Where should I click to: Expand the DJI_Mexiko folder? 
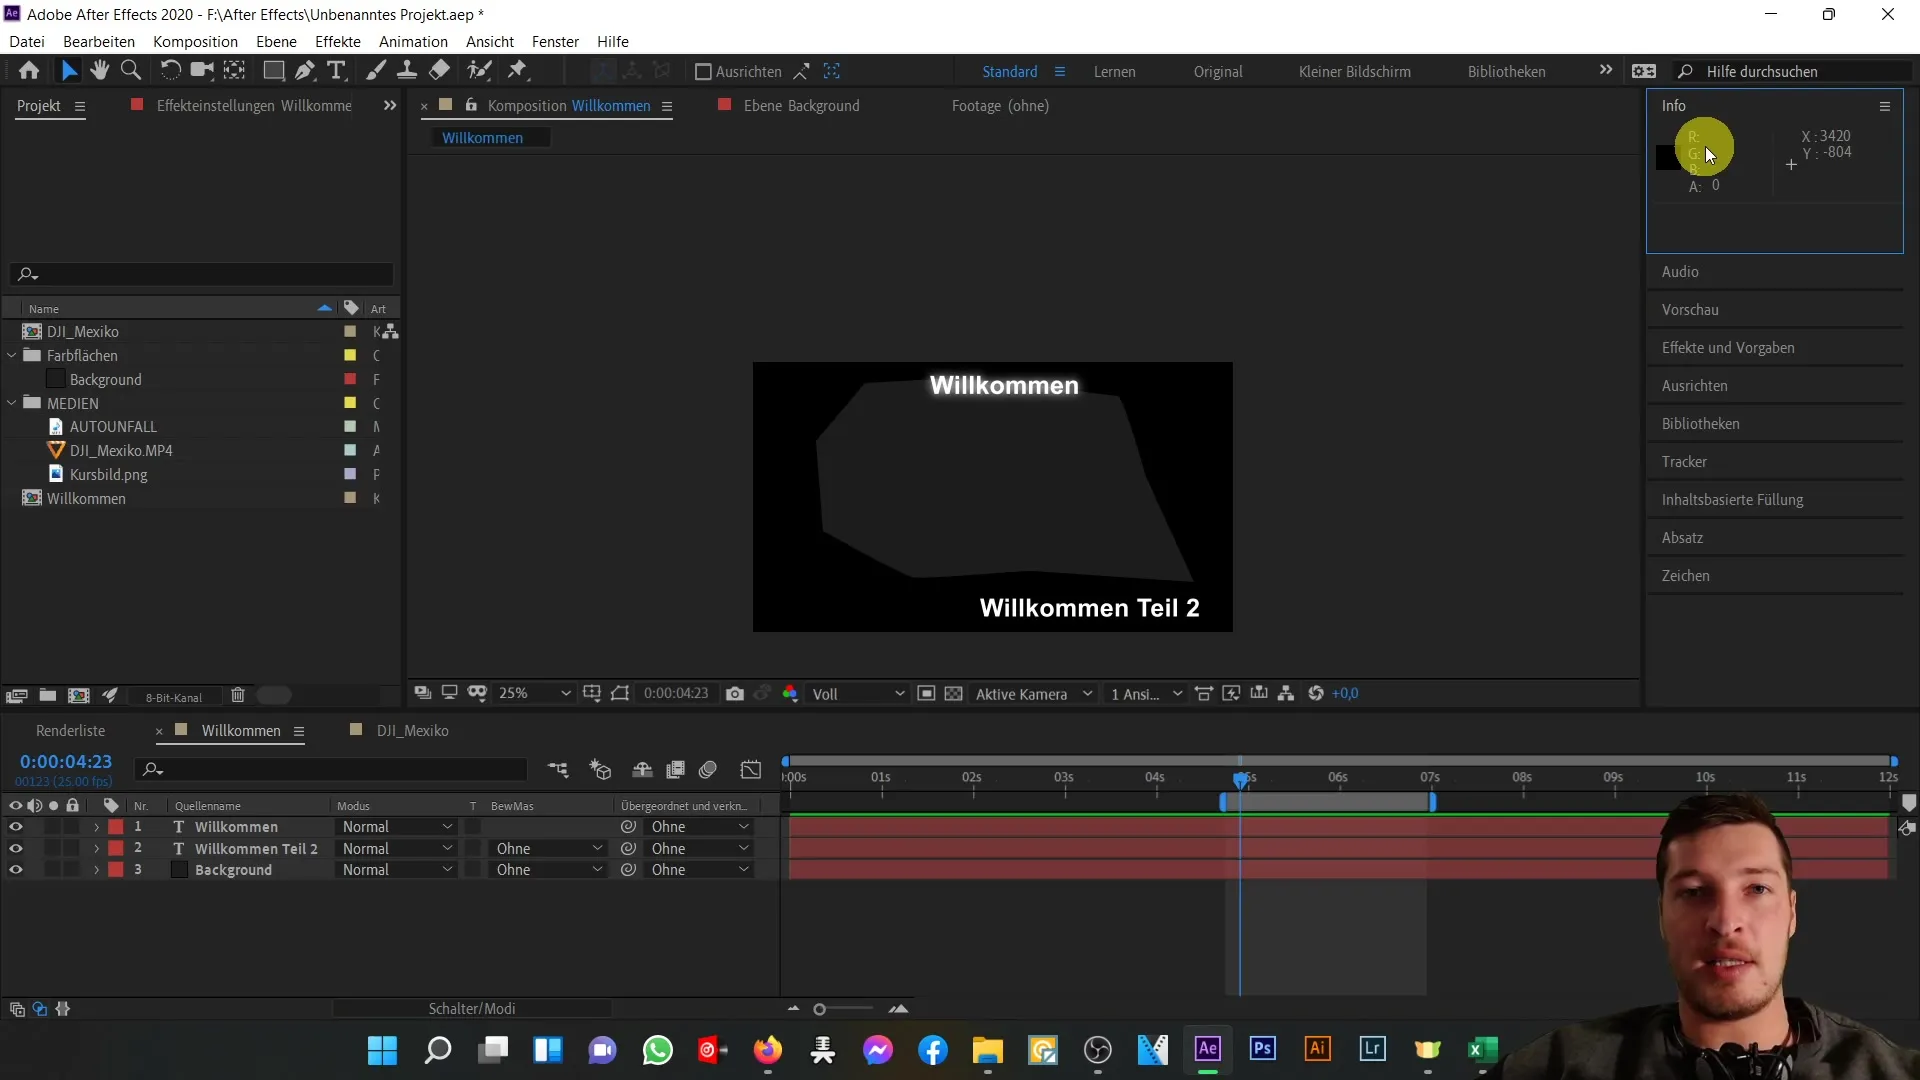12,331
